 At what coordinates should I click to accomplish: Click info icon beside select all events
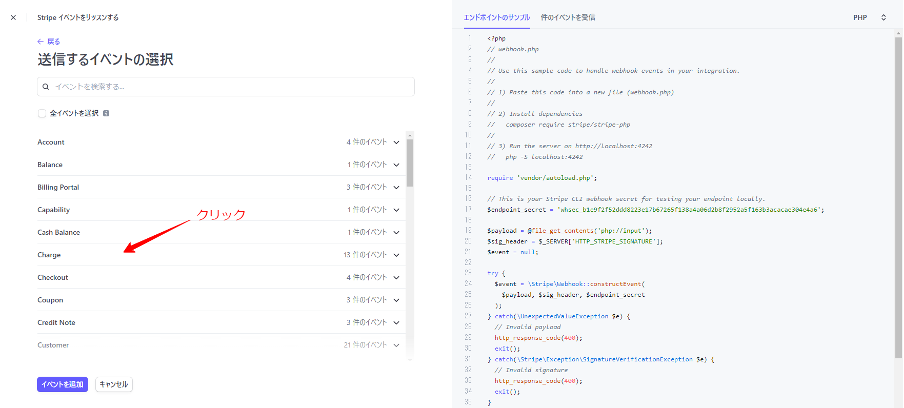pos(106,113)
